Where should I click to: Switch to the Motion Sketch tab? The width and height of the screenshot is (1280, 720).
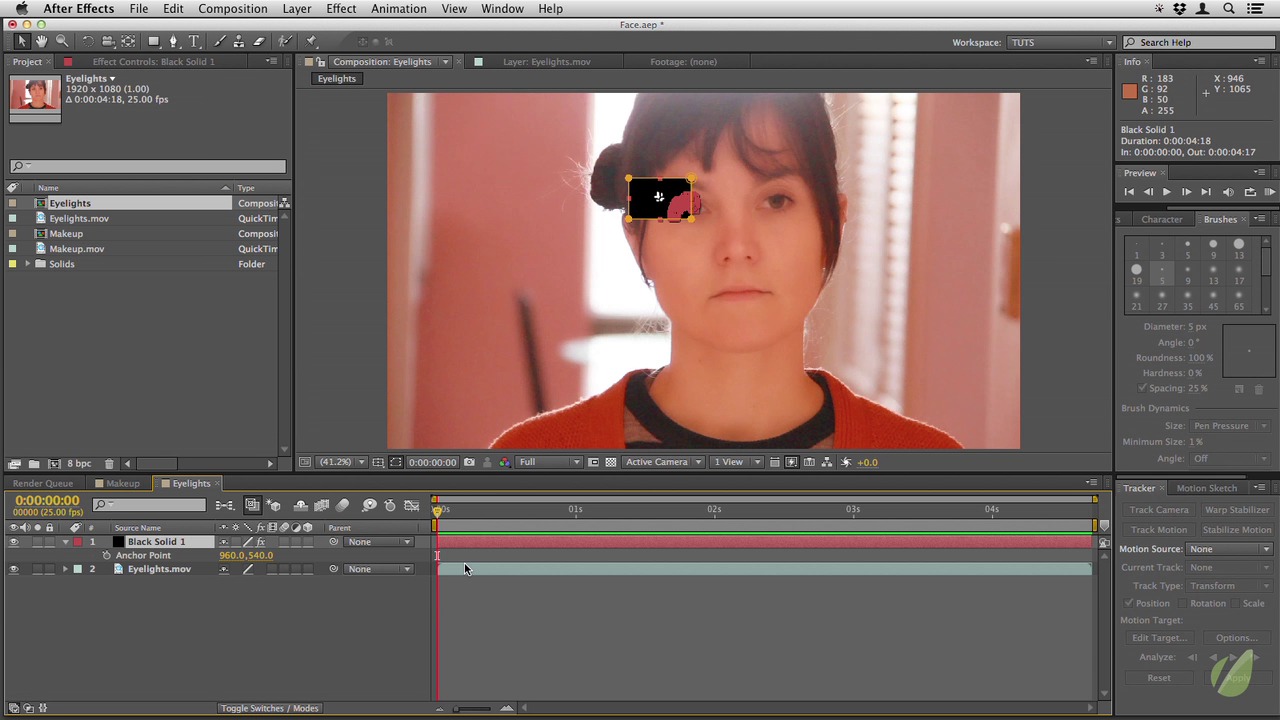[1206, 488]
